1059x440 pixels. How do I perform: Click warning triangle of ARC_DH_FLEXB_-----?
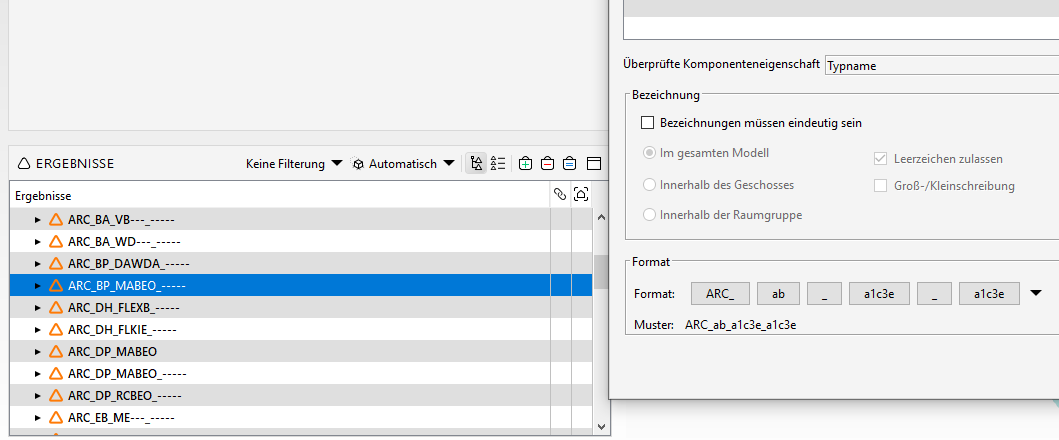coord(56,308)
